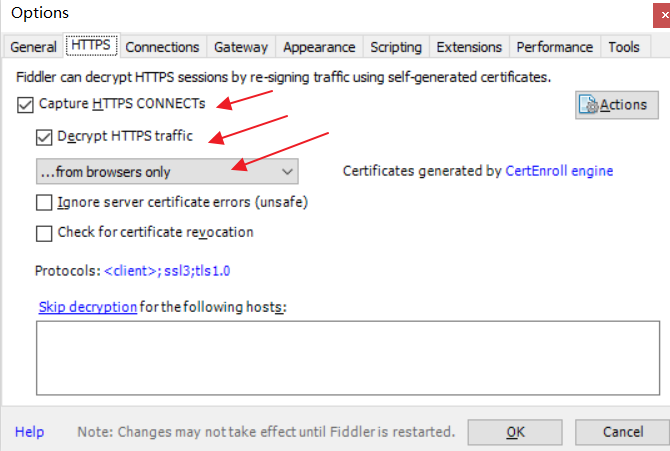
Task: Click the Skip decryption link
Action: click(x=88, y=307)
